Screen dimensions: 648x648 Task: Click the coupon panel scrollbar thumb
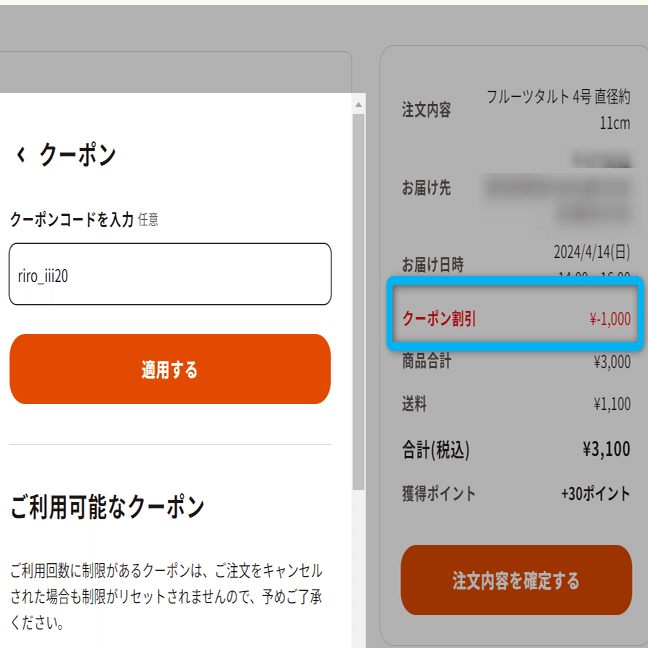[x=359, y=300]
